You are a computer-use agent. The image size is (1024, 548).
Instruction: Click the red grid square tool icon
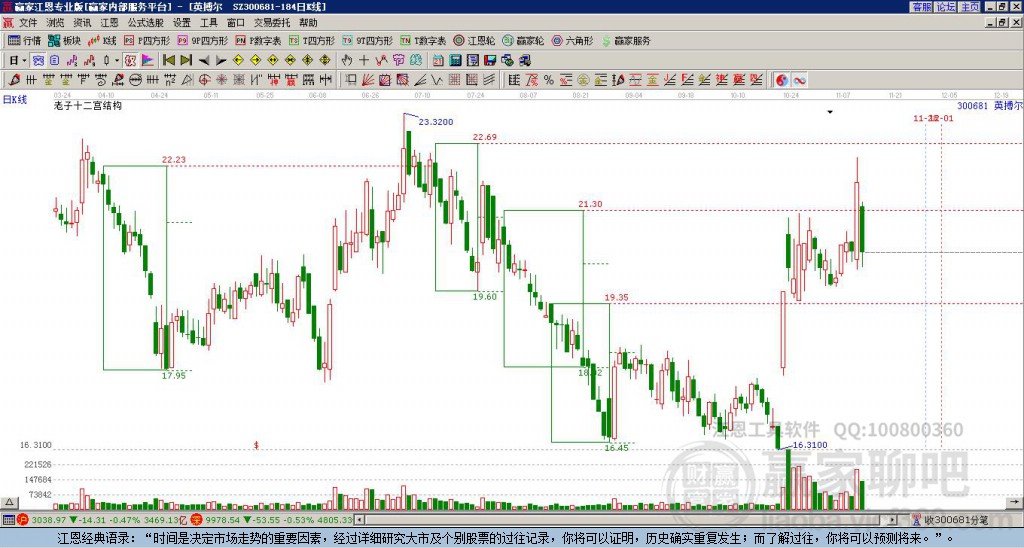454,80
